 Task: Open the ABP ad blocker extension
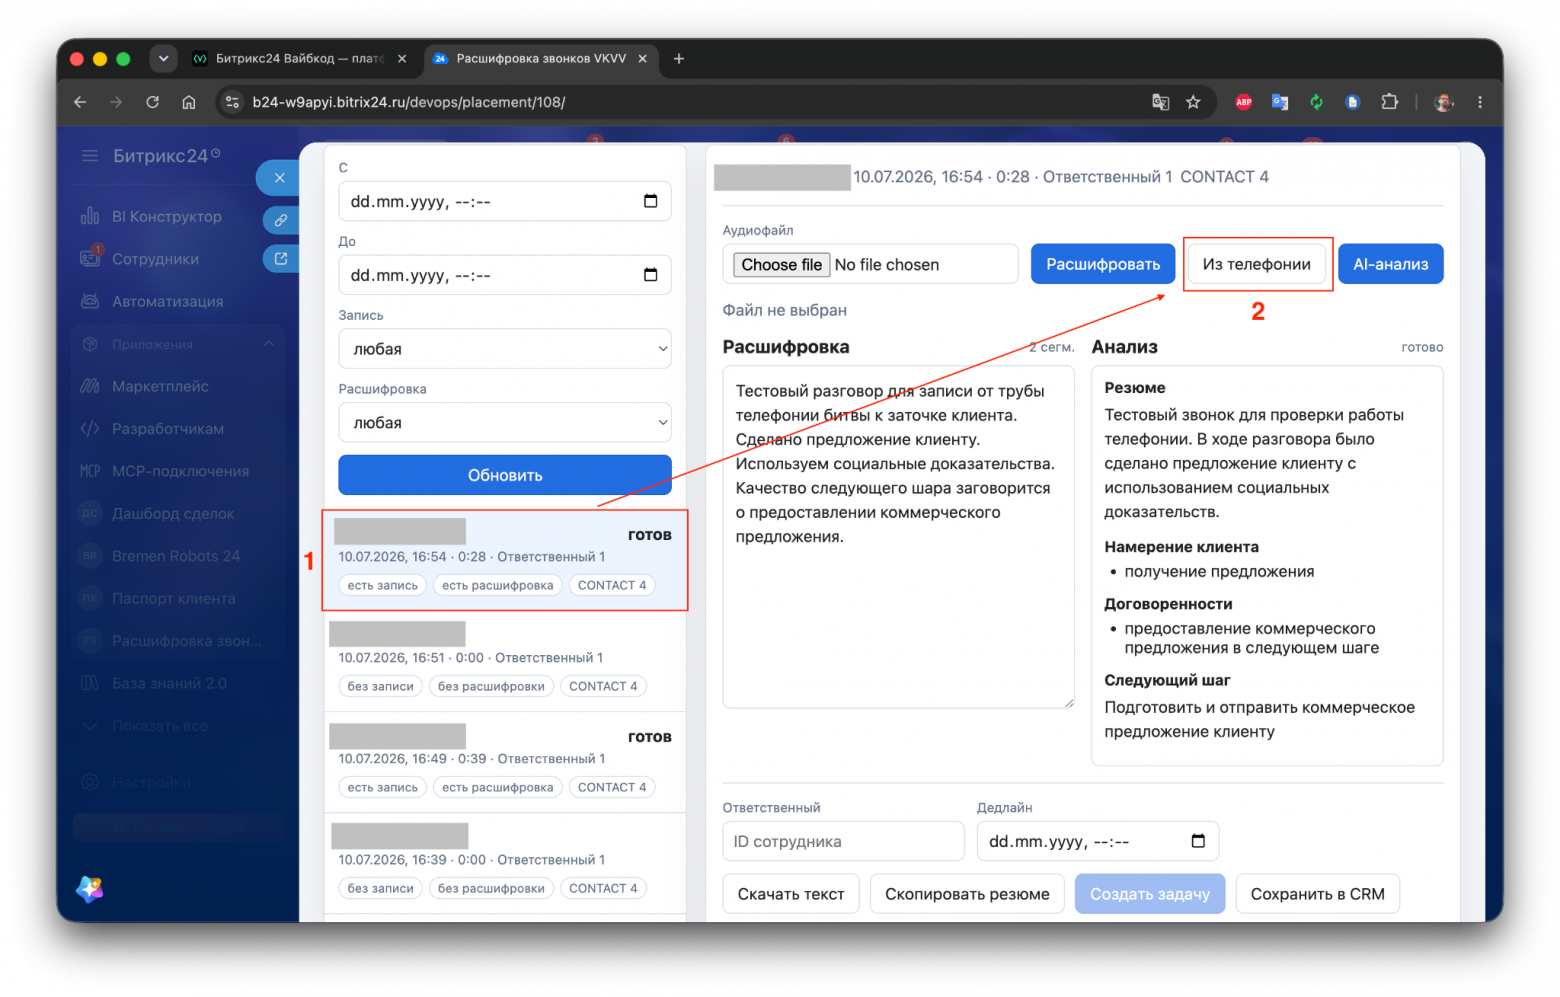(1243, 102)
